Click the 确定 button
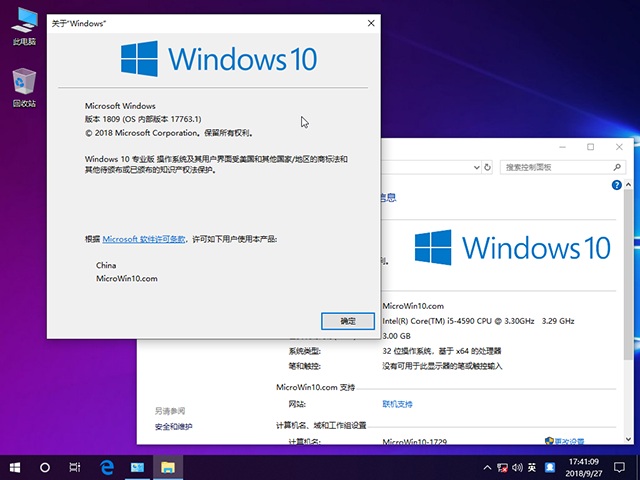 (x=348, y=320)
